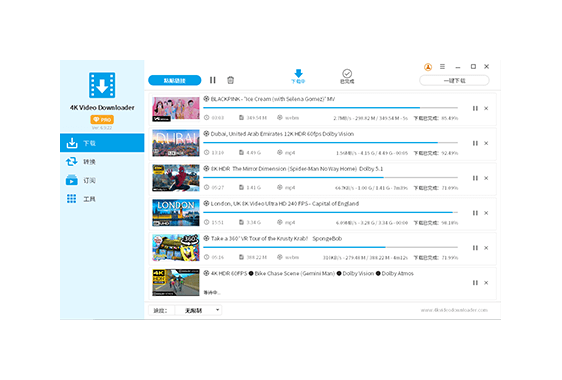
Task: Open the Convert section in sidebar
Action: (x=102, y=162)
